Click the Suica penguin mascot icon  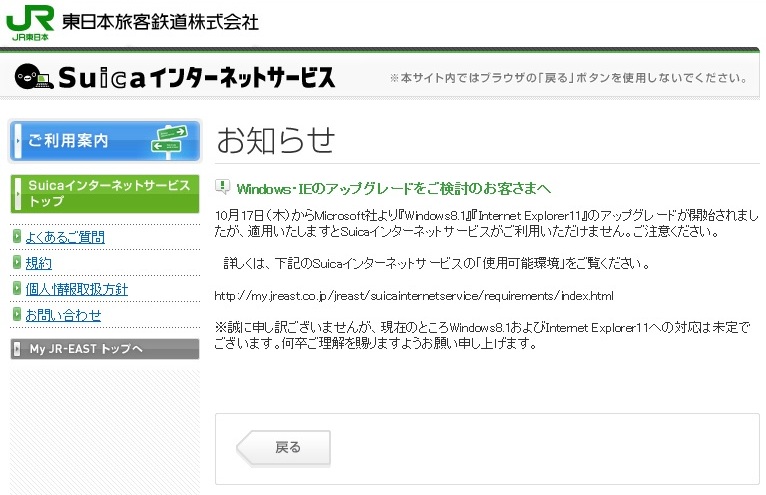coord(34,77)
